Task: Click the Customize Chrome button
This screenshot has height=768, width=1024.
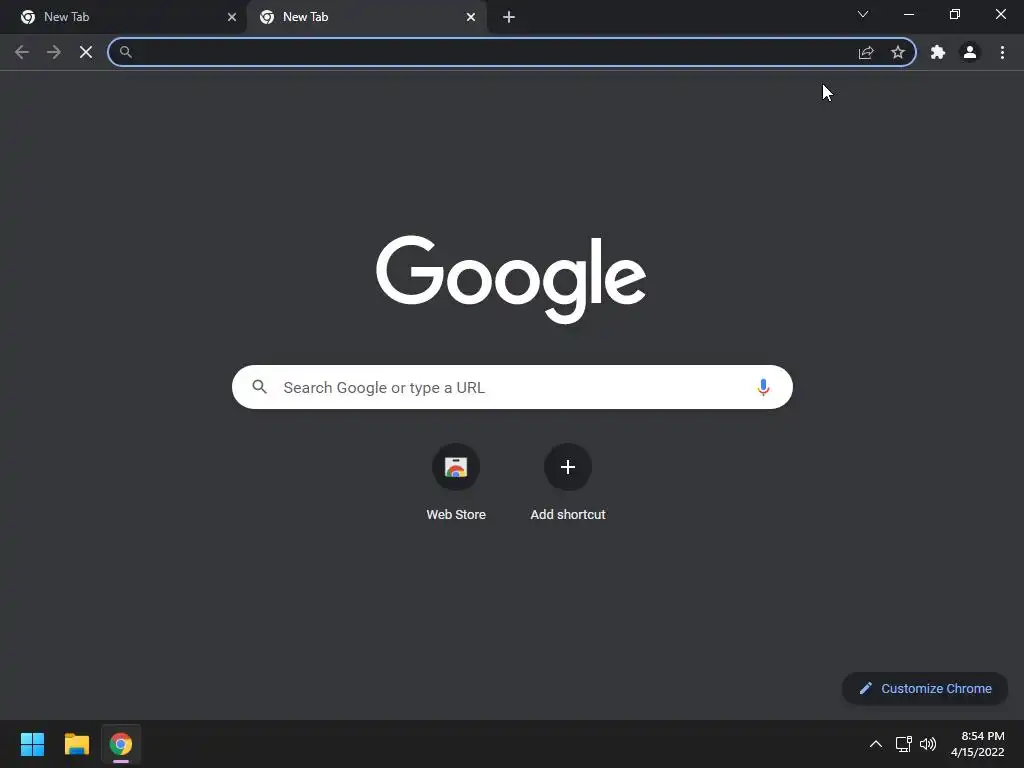Action: [925, 688]
